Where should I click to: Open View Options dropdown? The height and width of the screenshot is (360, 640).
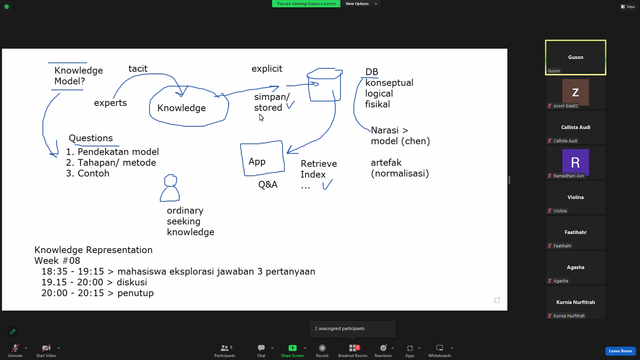tap(361, 4)
